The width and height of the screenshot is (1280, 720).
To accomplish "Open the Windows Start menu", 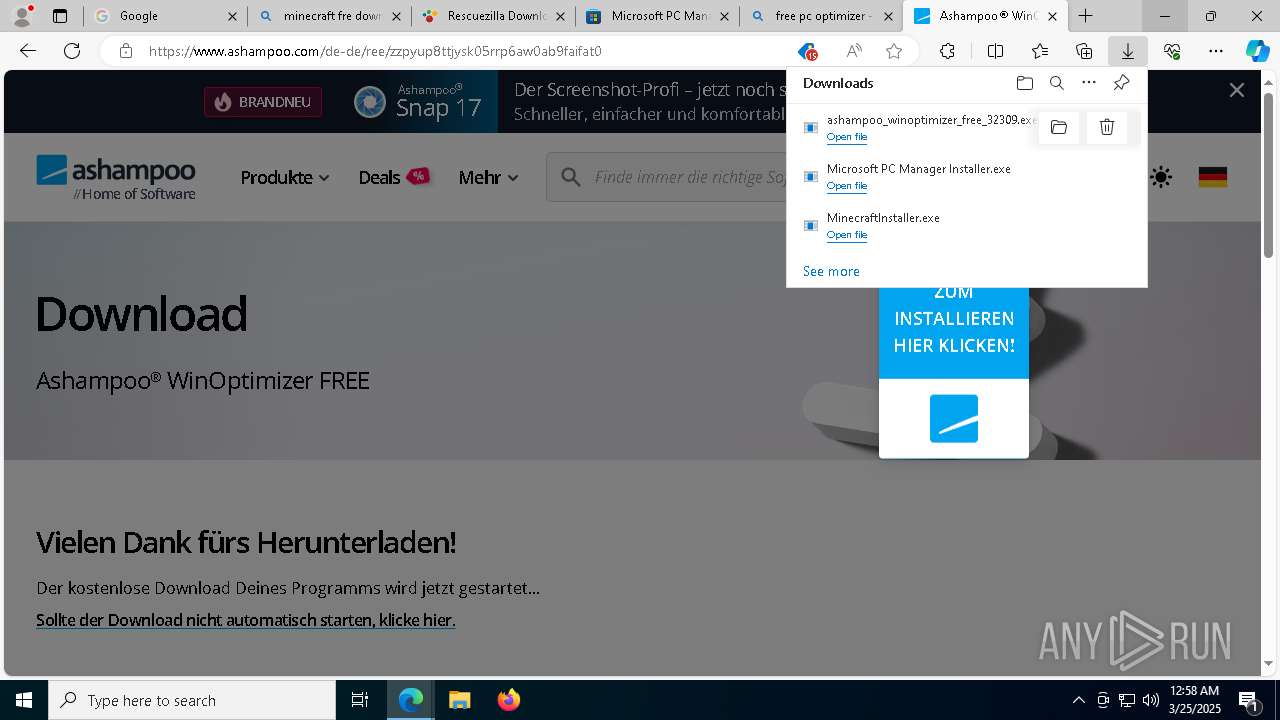I will pos(24,700).
